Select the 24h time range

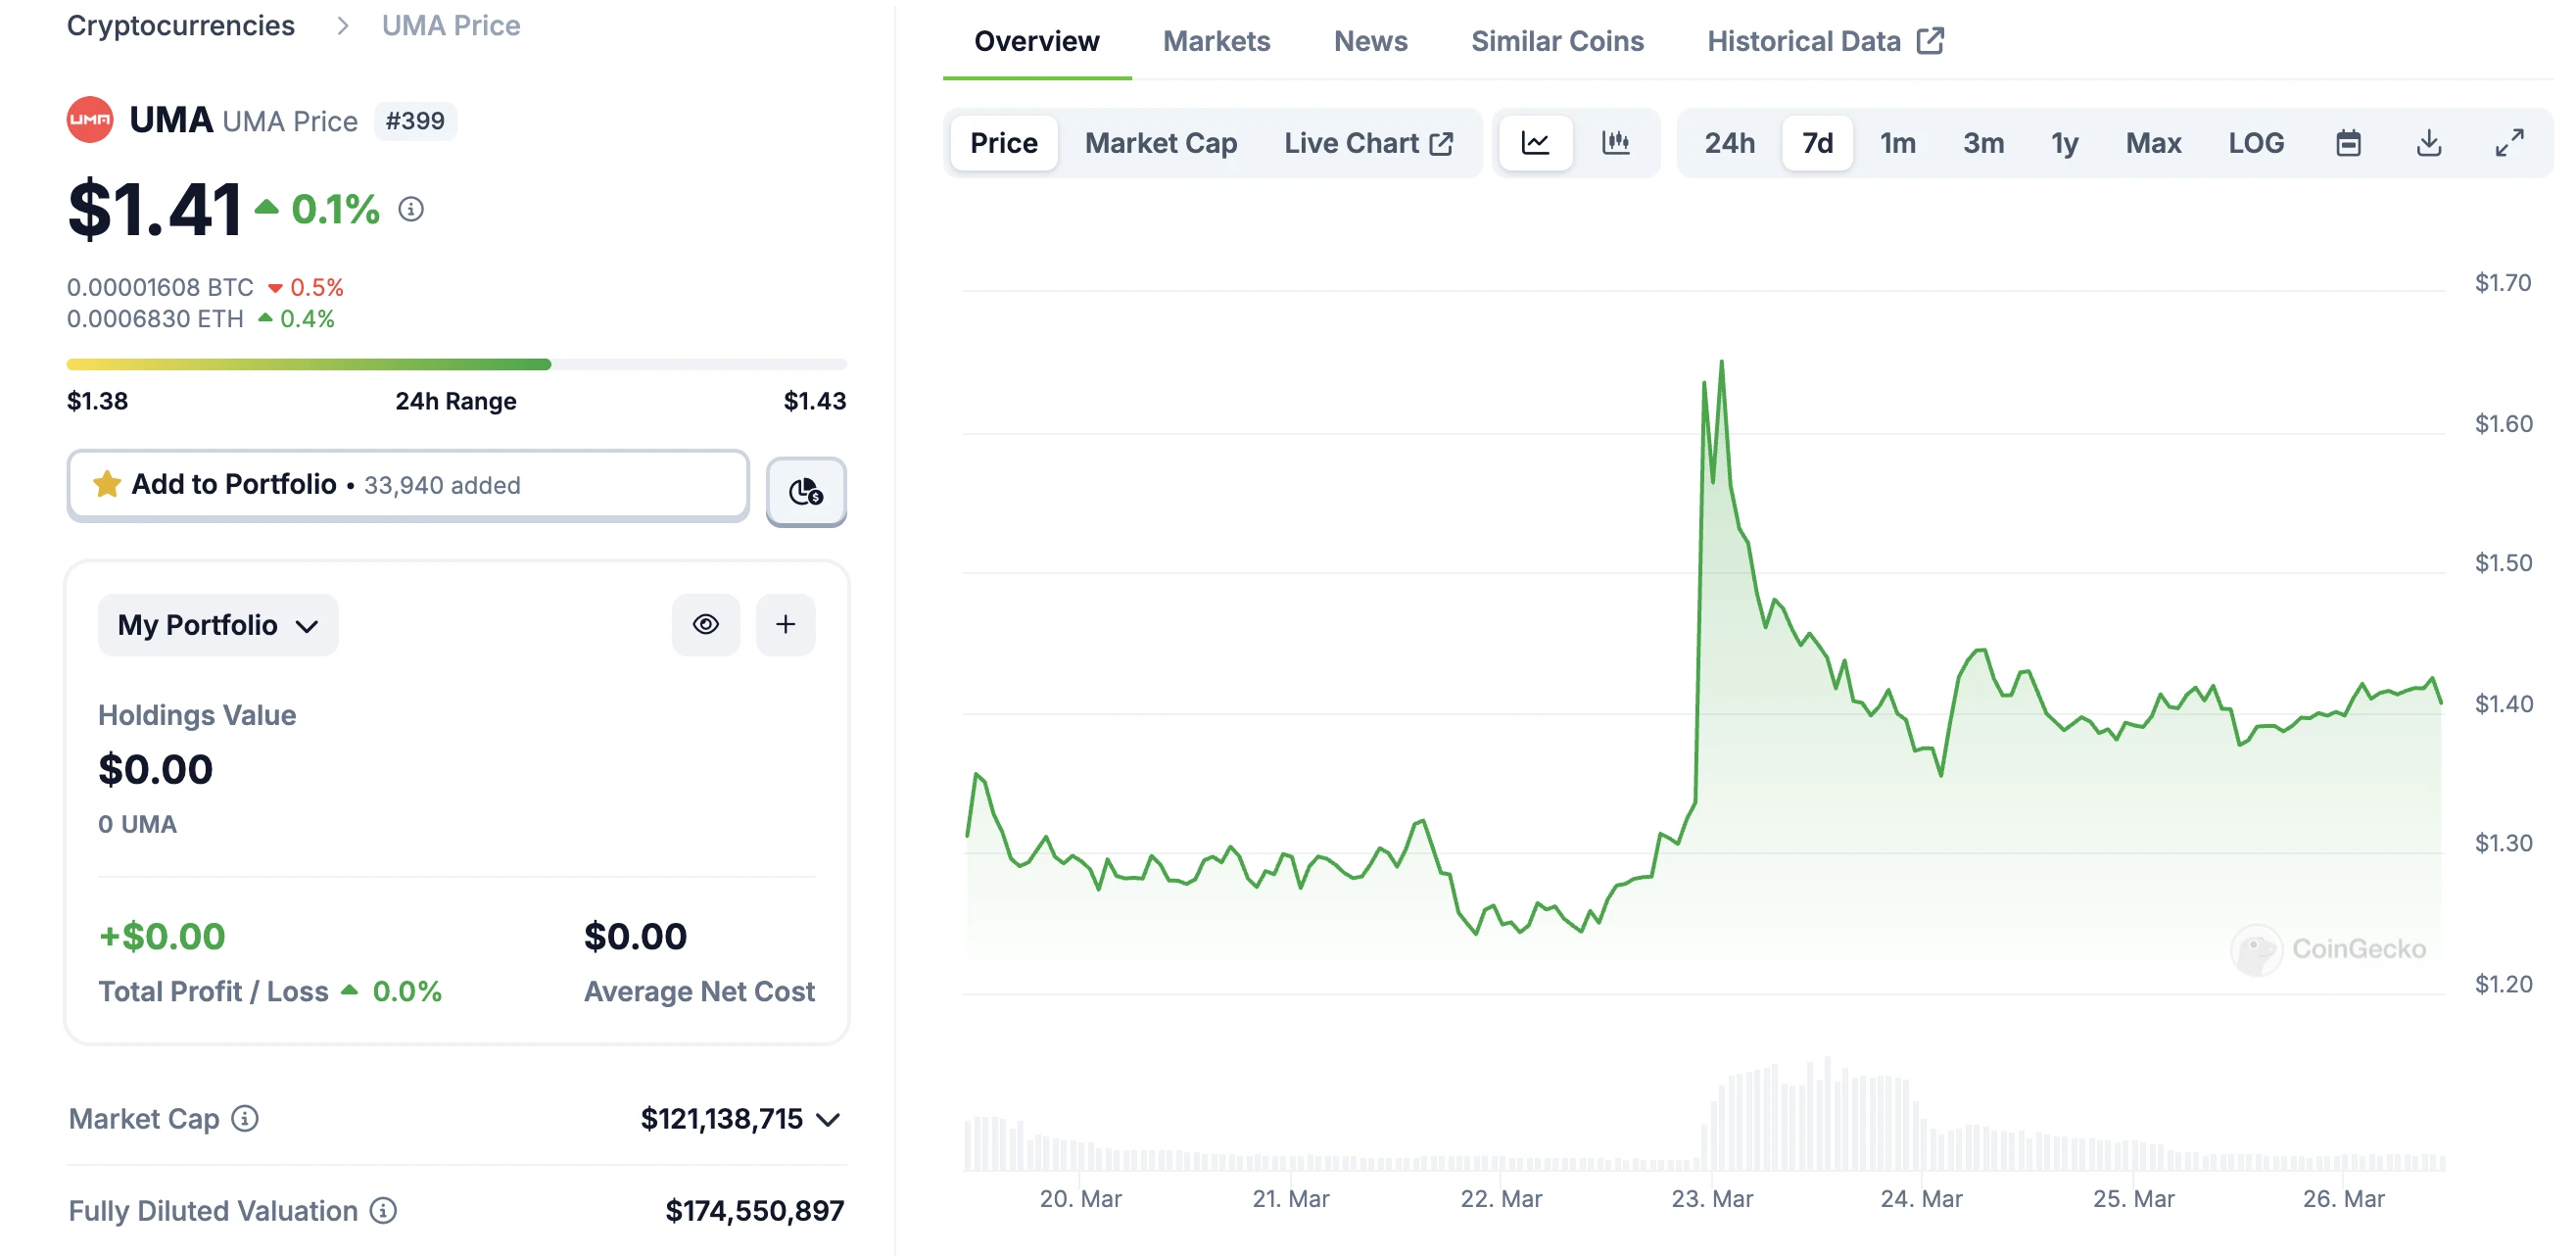[x=1729, y=143]
